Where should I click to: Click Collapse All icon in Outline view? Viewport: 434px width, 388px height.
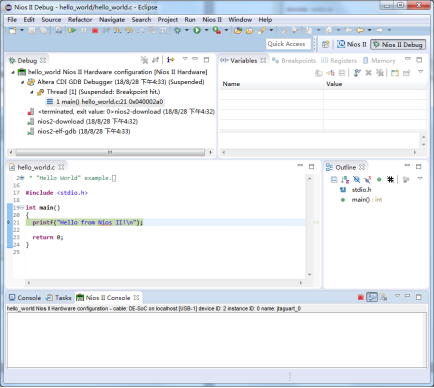[x=334, y=180]
